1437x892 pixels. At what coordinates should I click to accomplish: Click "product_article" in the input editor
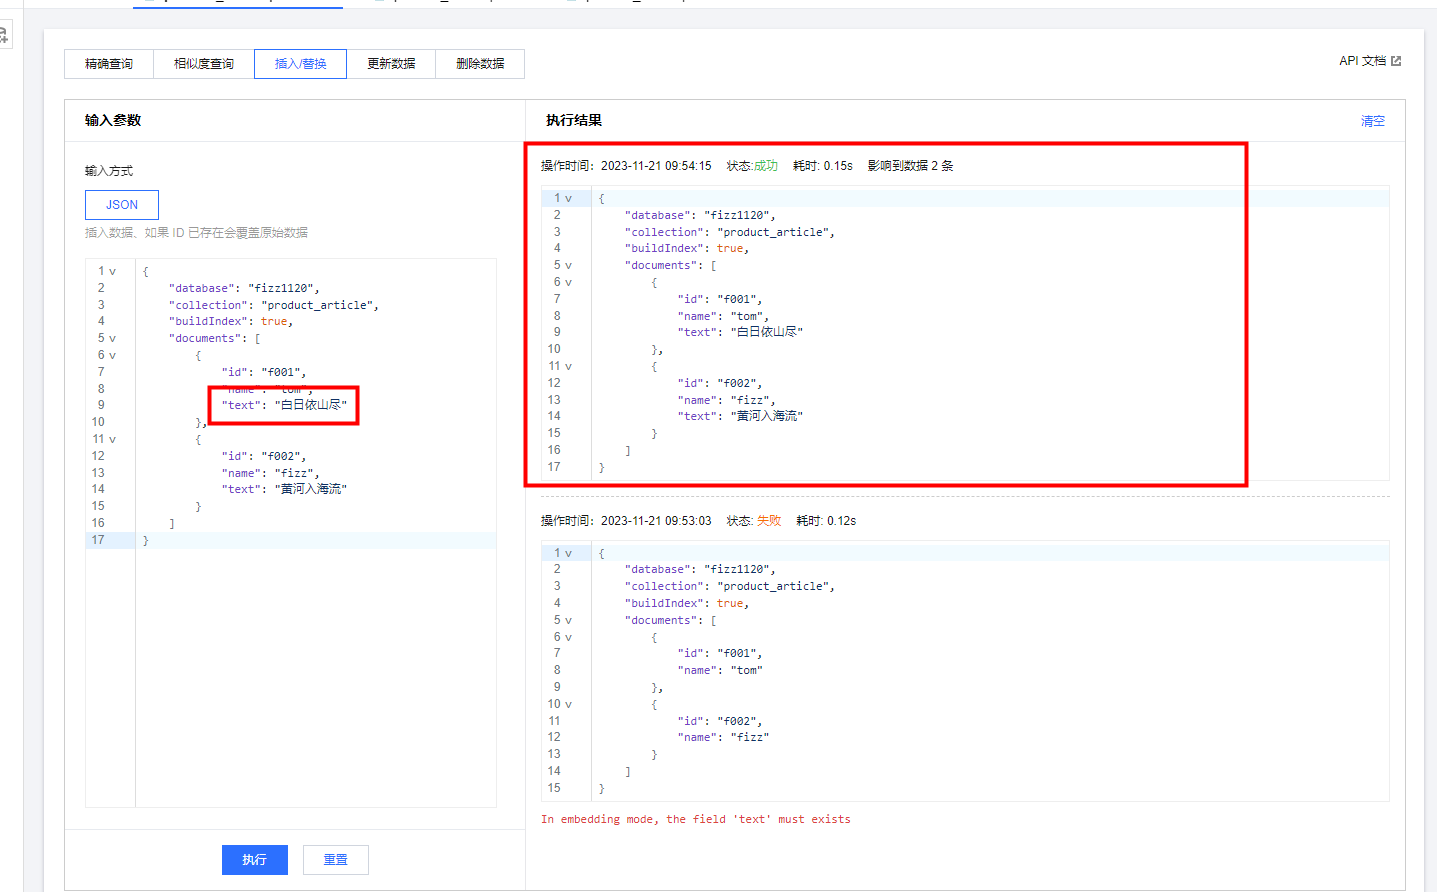(x=317, y=305)
